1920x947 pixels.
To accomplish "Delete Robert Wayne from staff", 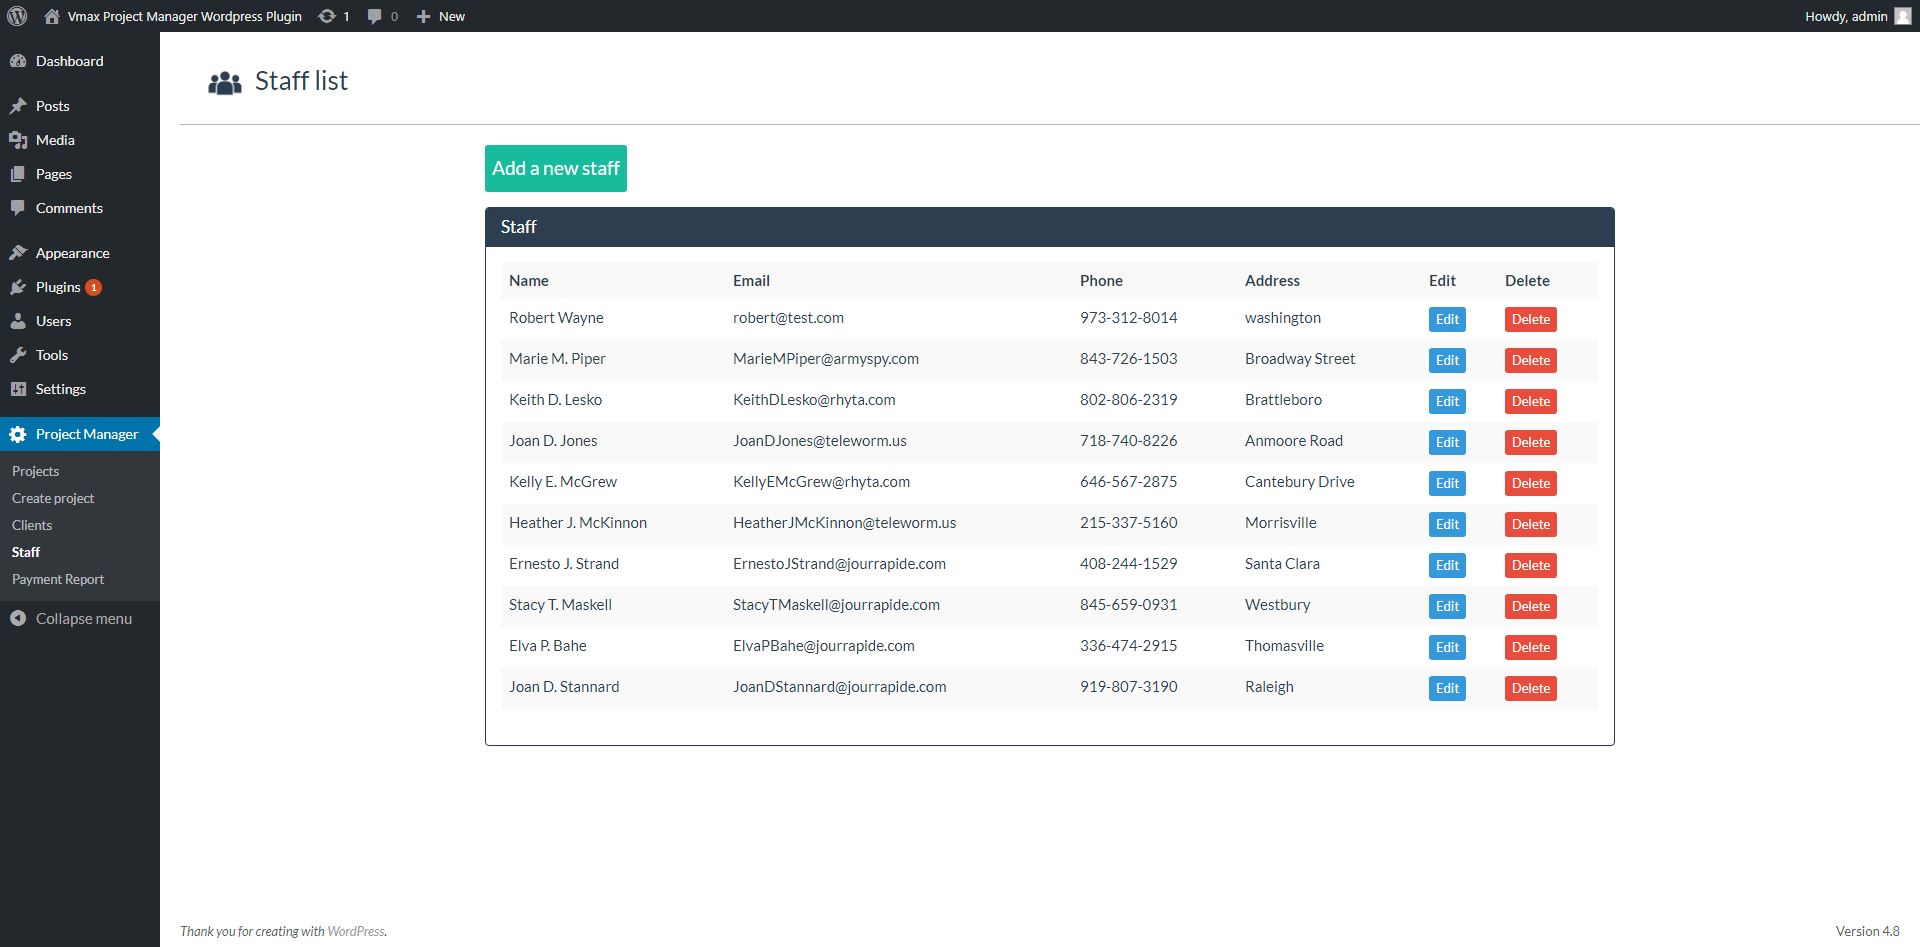I will (x=1531, y=319).
